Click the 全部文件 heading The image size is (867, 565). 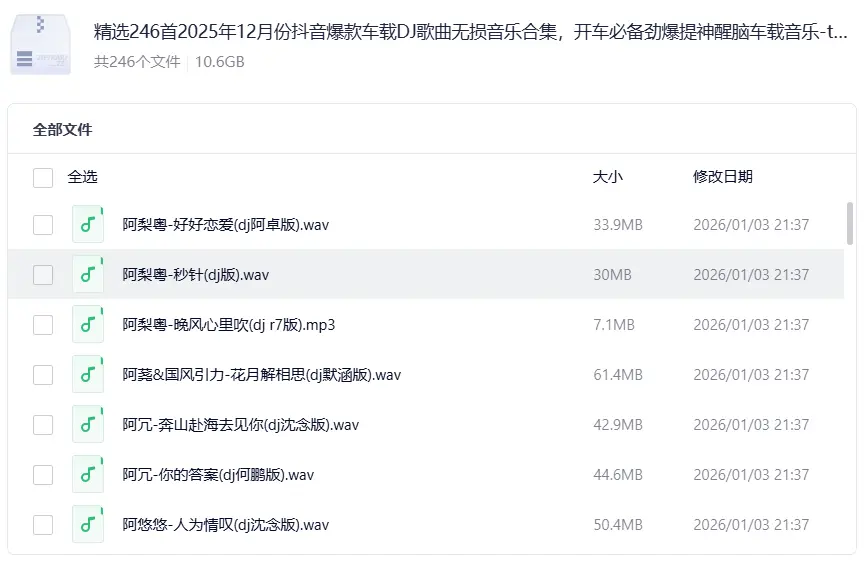[62, 130]
